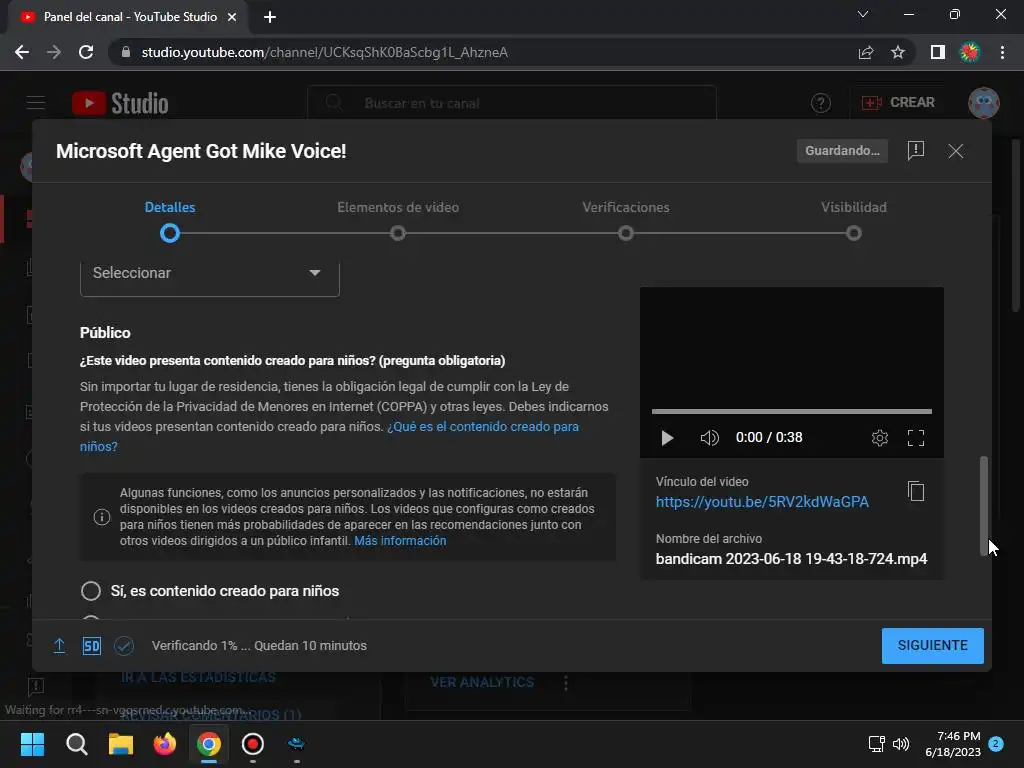Click VER ANALYTICS behind dialog
The width and height of the screenshot is (1024, 768).
click(x=482, y=682)
